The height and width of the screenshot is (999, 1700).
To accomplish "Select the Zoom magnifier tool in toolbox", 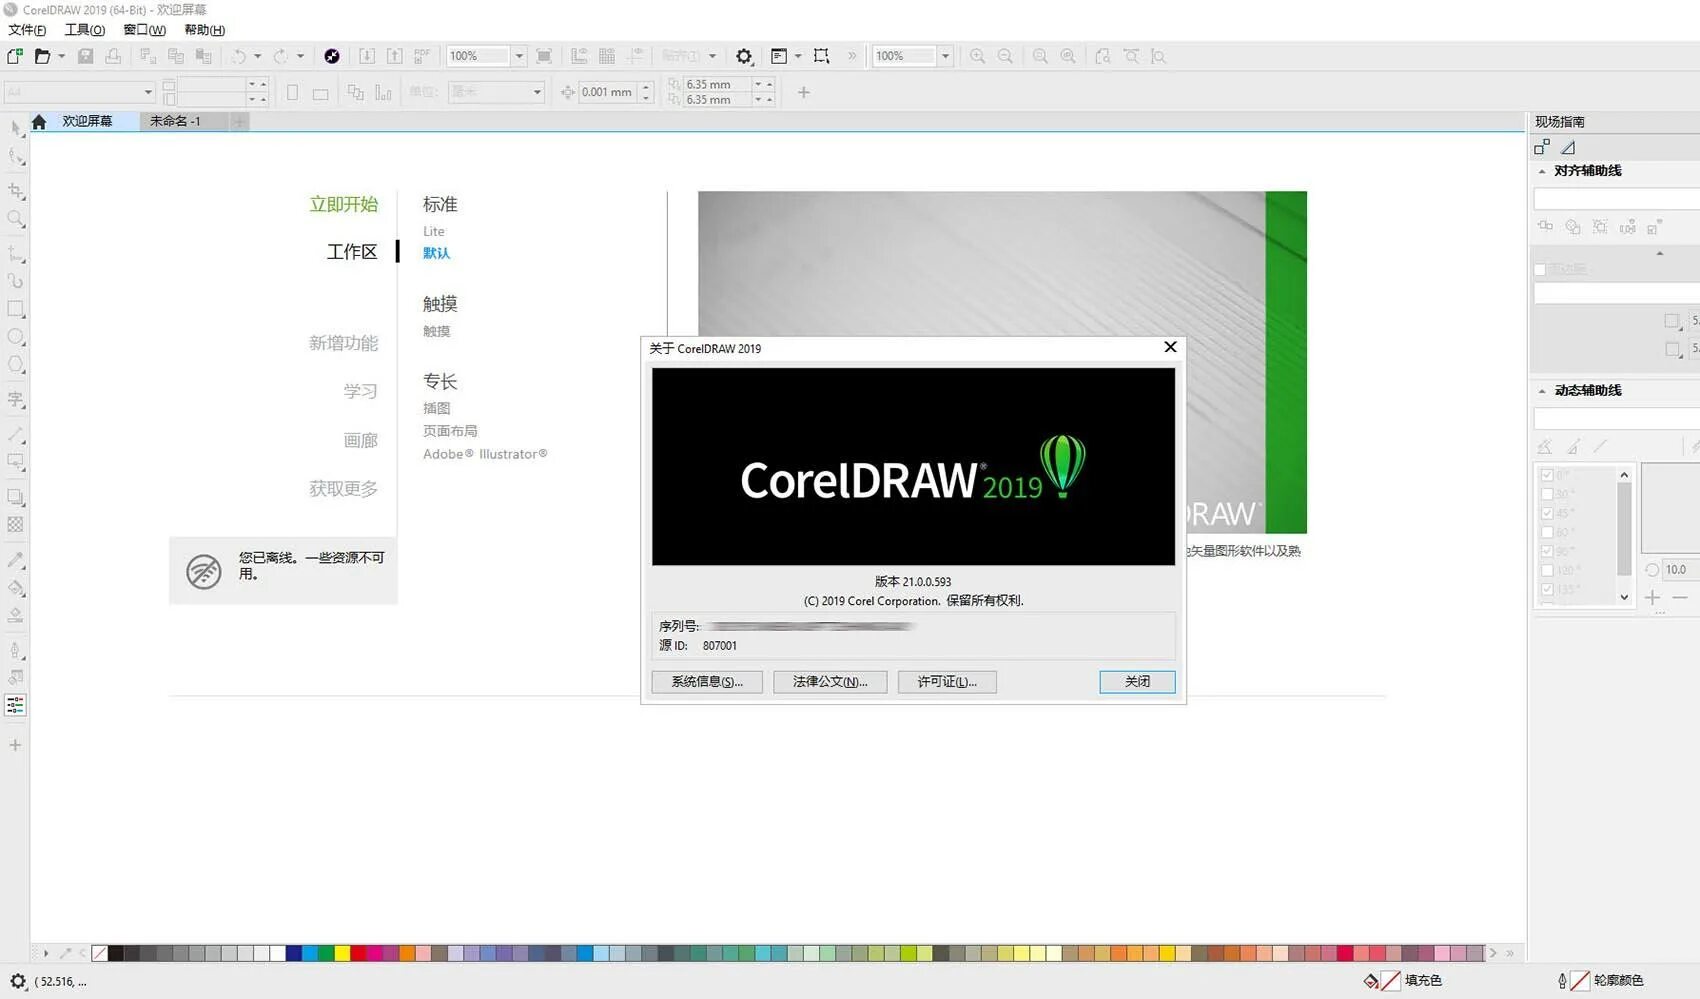I will (16, 219).
